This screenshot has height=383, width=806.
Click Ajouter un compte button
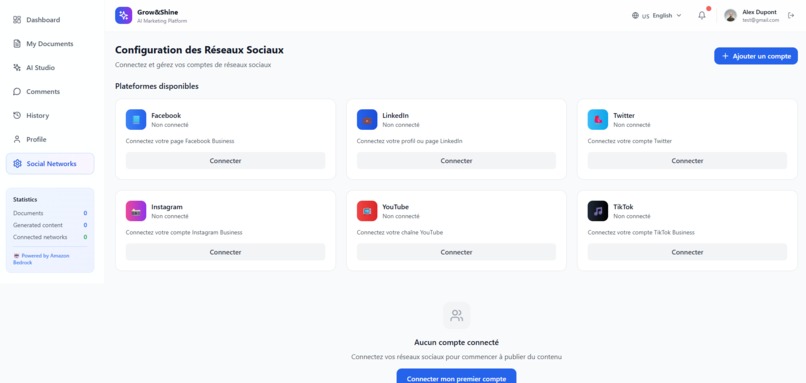pyautogui.click(x=756, y=56)
